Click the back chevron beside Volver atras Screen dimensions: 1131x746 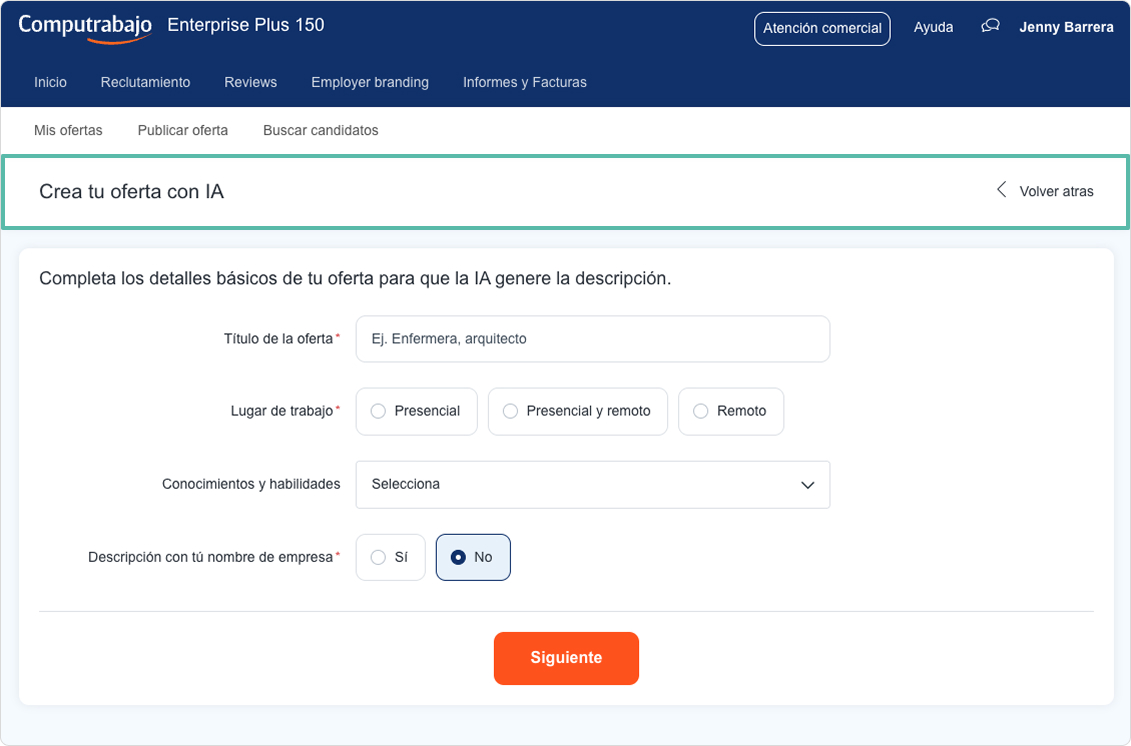(x=1001, y=190)
